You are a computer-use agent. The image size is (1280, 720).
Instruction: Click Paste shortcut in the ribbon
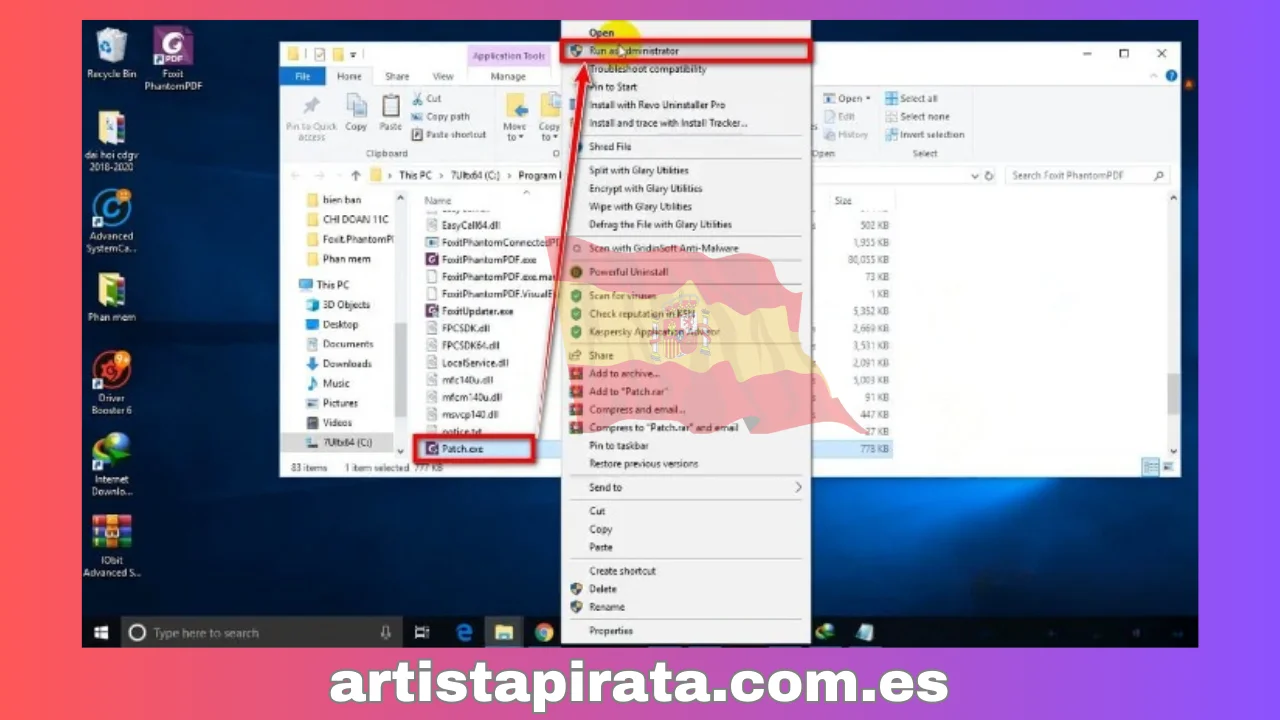tap(448, 134)
